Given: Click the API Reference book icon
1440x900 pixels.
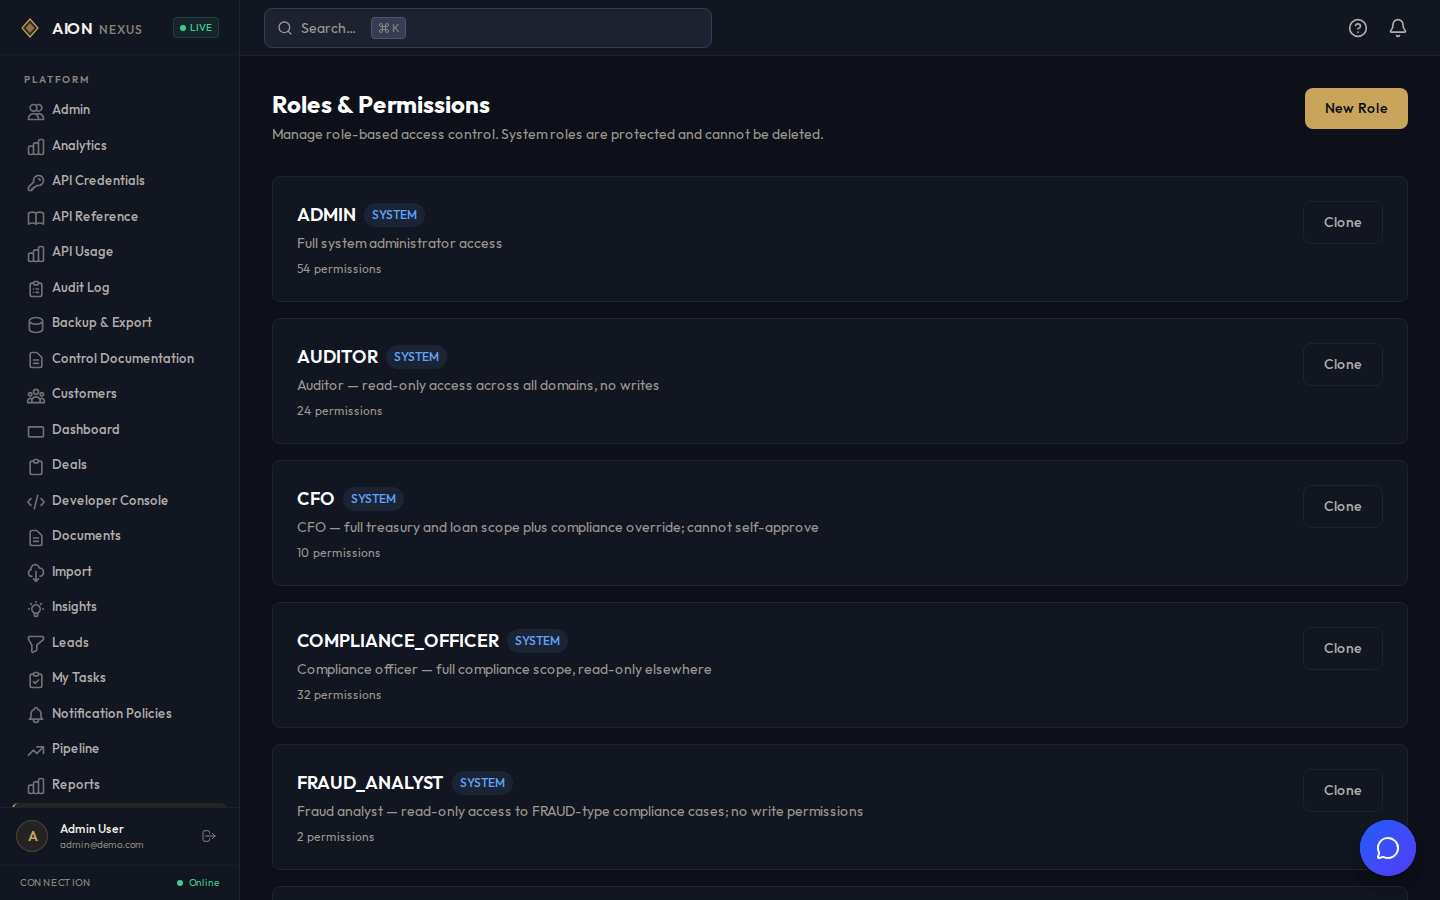Looking at the screenshot, I should 36,218.
